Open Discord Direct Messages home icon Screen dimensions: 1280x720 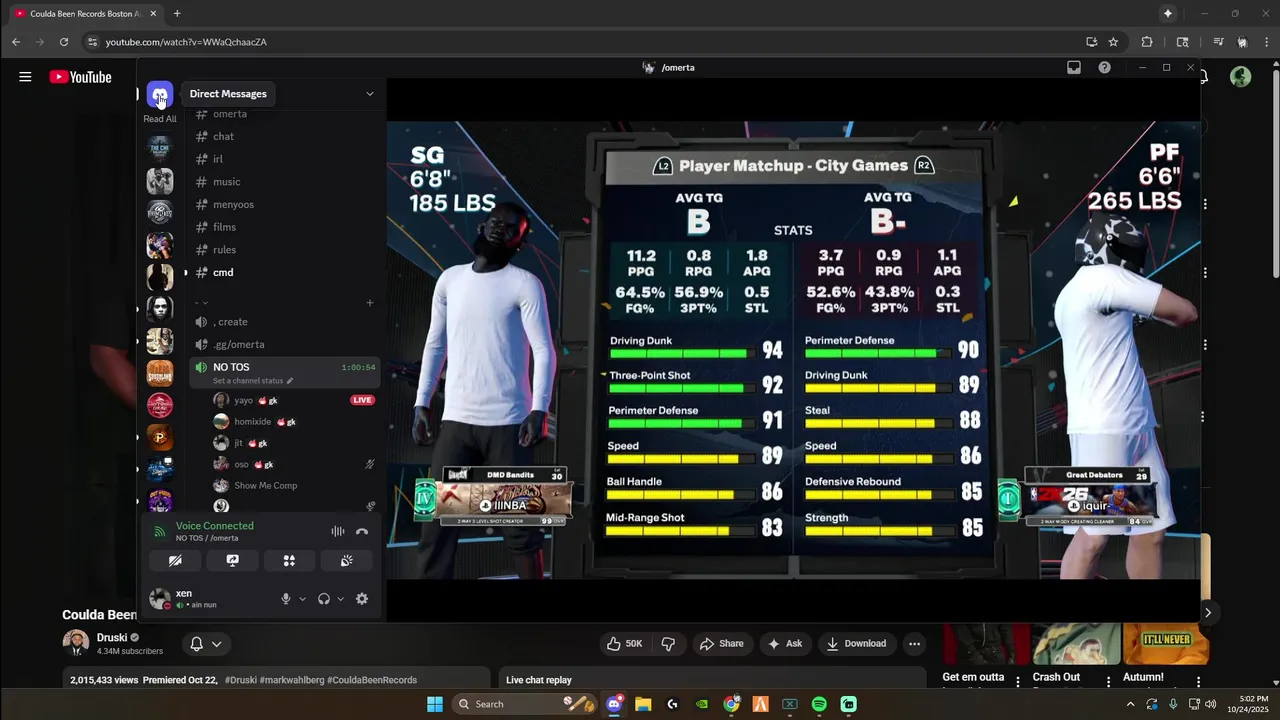pyautogui.click(x=159, y=94)
